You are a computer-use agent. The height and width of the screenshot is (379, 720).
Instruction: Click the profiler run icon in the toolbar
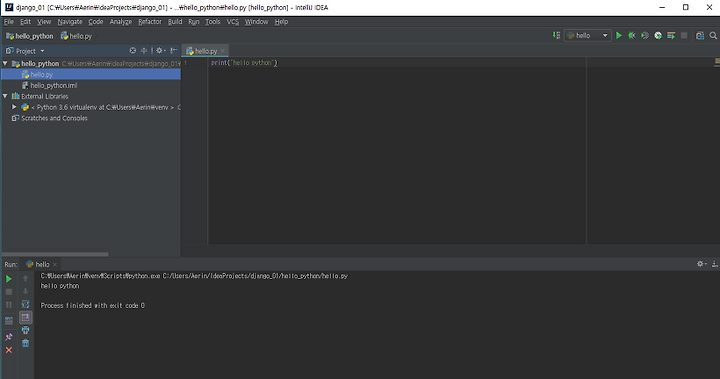[x=658, y=35]
